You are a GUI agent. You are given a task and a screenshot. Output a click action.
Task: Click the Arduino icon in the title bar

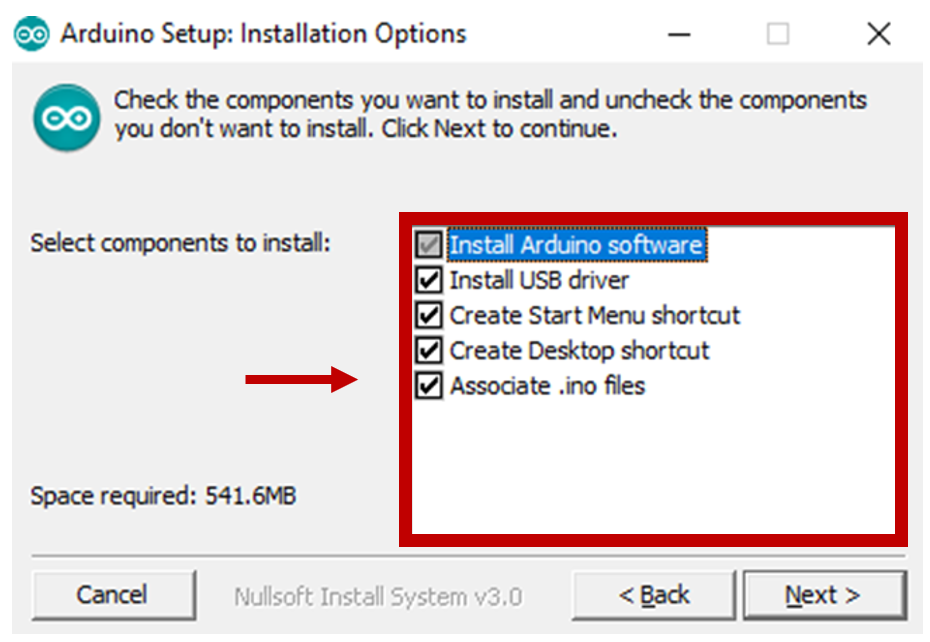(31, 33)
